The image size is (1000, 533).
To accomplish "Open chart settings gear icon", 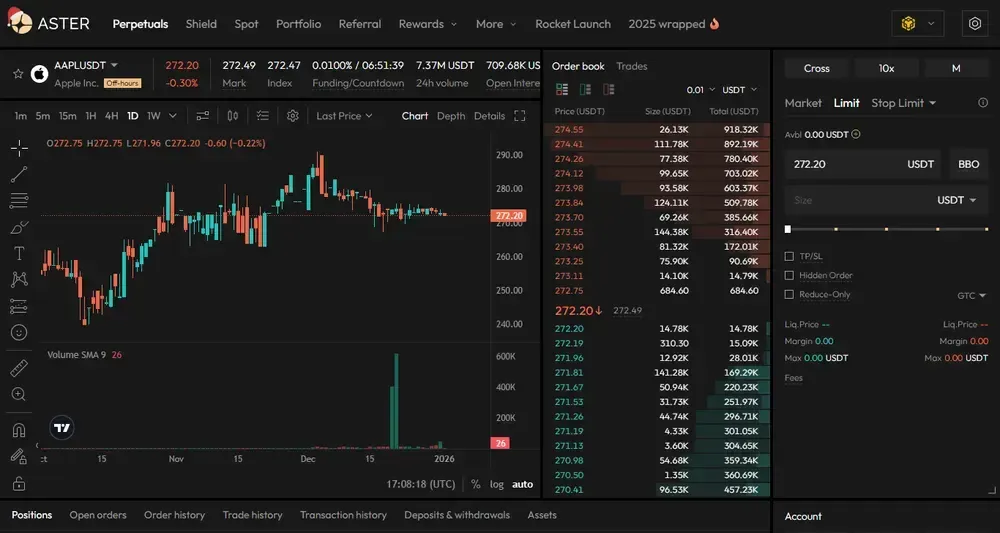I will [x=293, y=116].
